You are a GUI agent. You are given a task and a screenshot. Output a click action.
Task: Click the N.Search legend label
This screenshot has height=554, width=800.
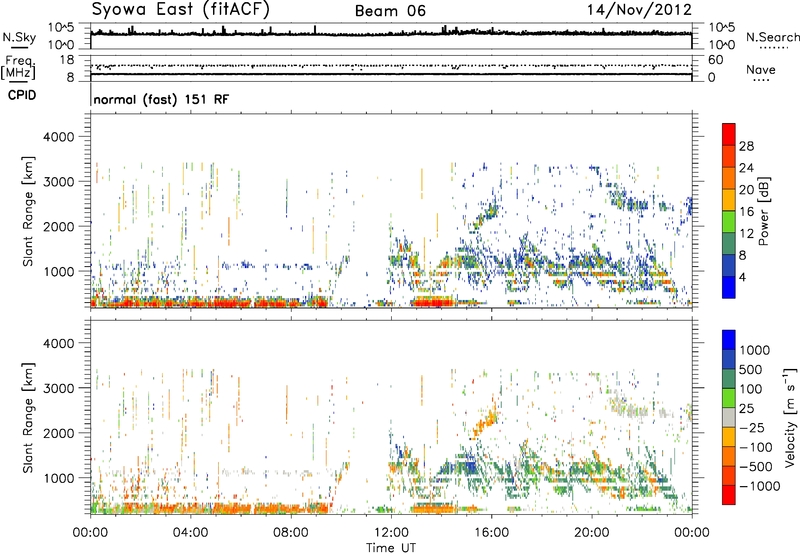pyautogui.click(x=772, y=37)
